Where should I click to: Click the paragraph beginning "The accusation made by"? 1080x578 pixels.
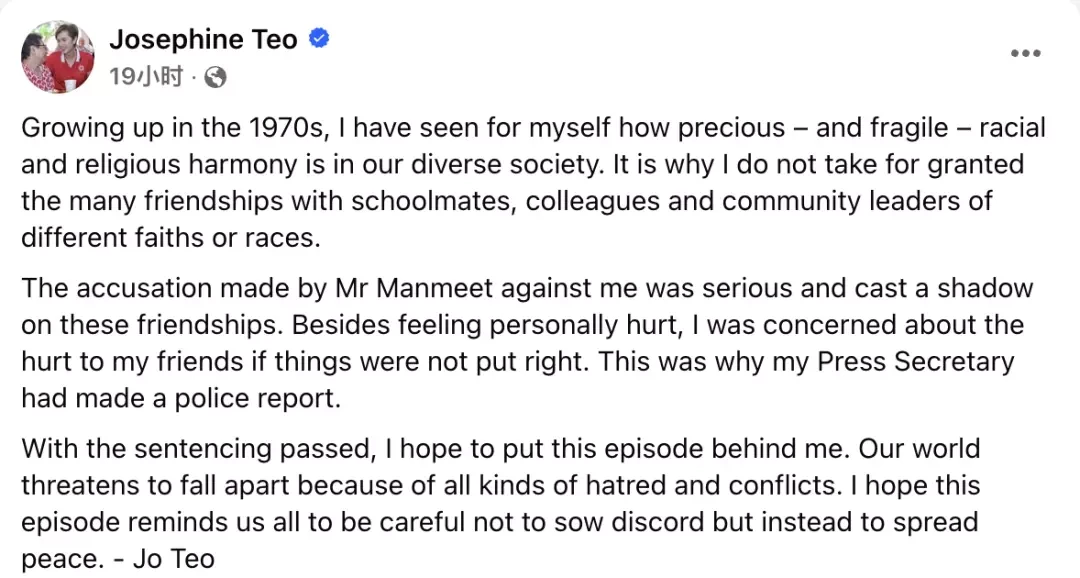point(527,343)
